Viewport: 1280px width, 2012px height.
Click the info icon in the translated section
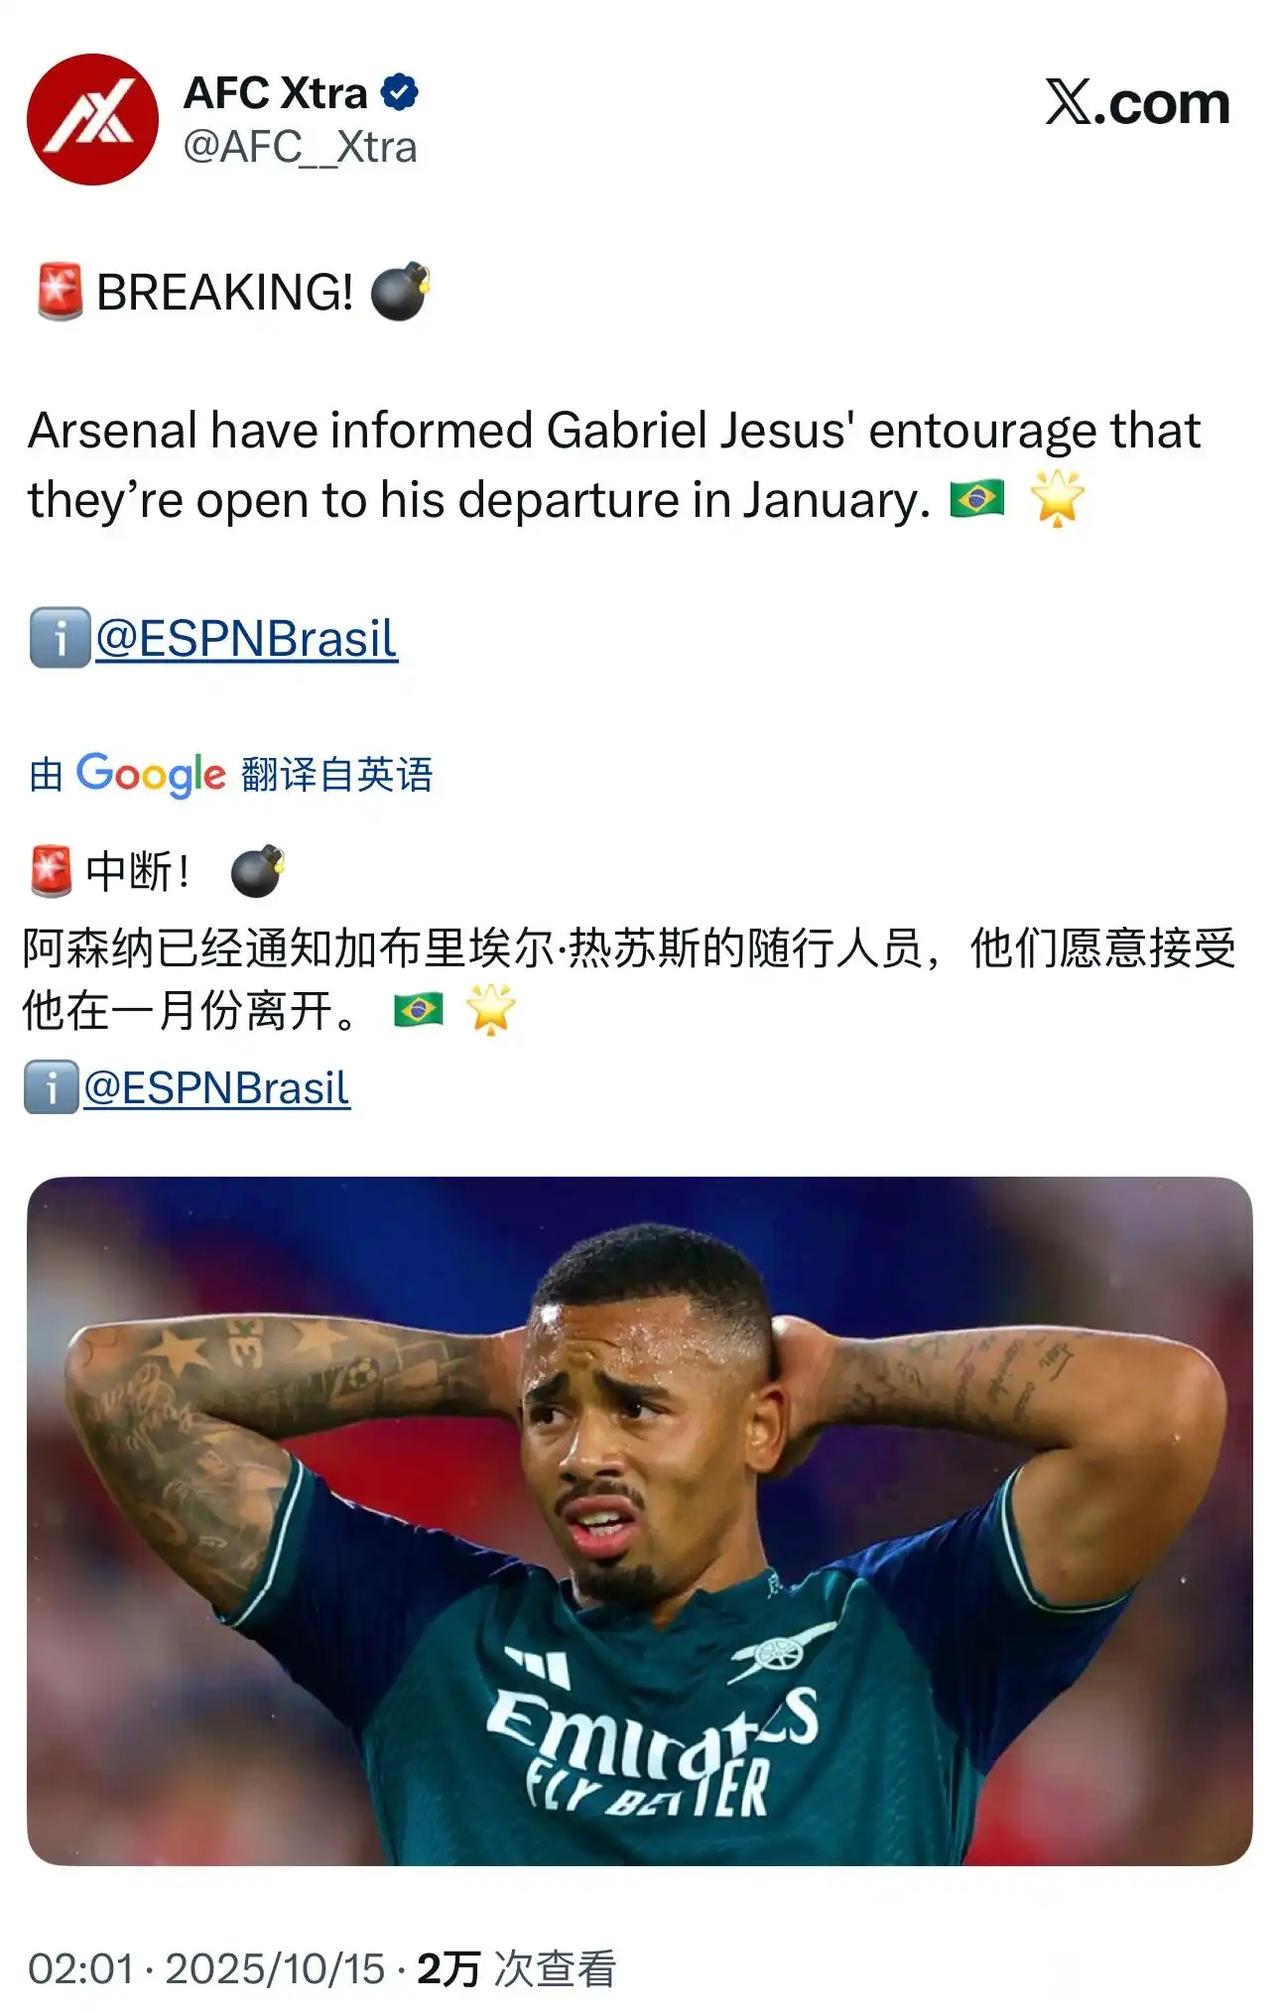click(52, 1087)
